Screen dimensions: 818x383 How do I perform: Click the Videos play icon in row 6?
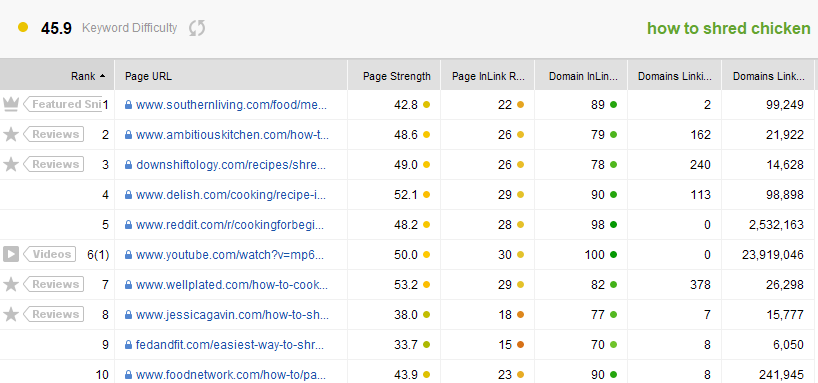pos(10,255)
